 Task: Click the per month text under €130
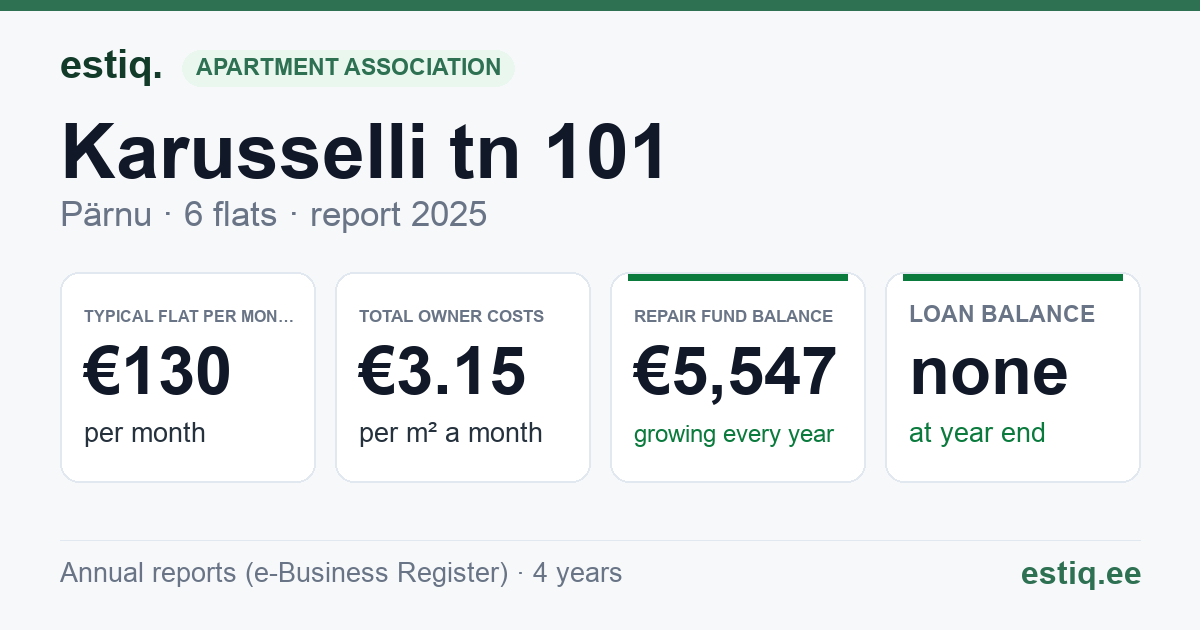point(145,433)
